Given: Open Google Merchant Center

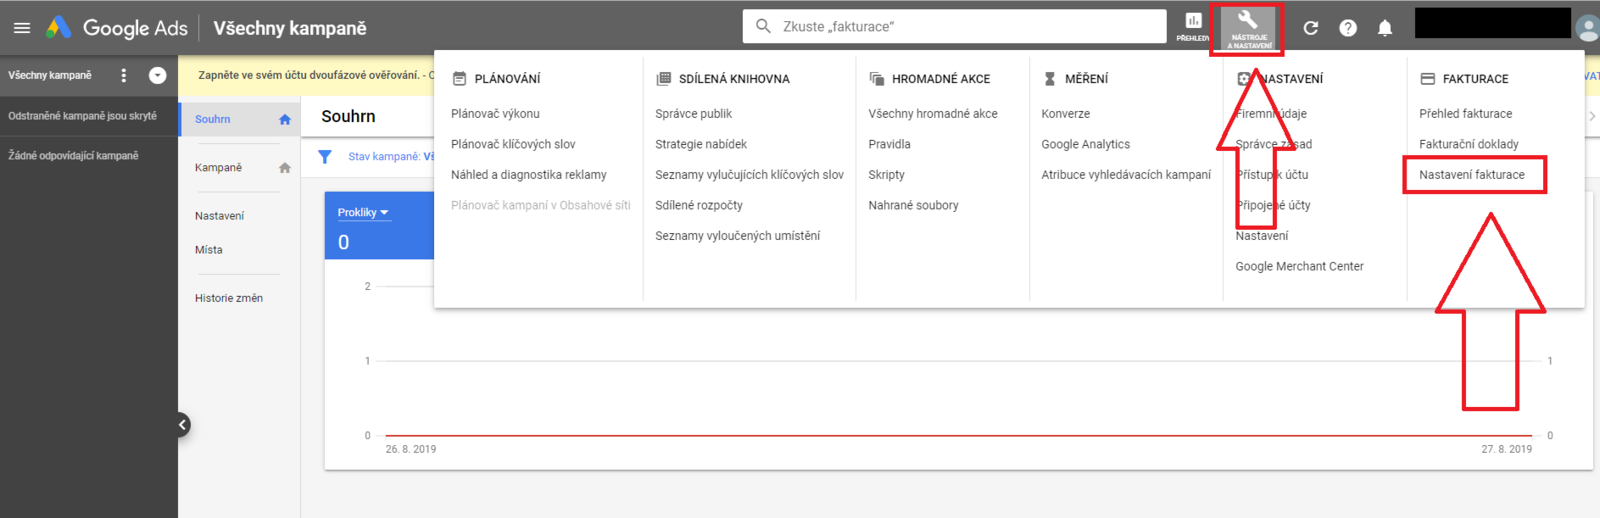Looking at the screenshot, I should 1299,266.
